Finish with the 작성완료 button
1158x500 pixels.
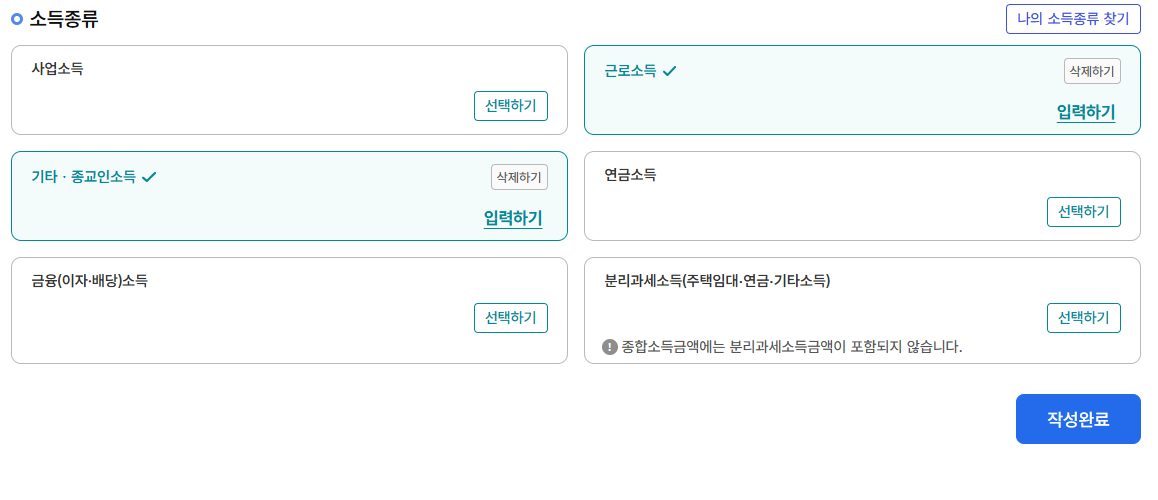pyautogui.click(x=1078, y=419)
